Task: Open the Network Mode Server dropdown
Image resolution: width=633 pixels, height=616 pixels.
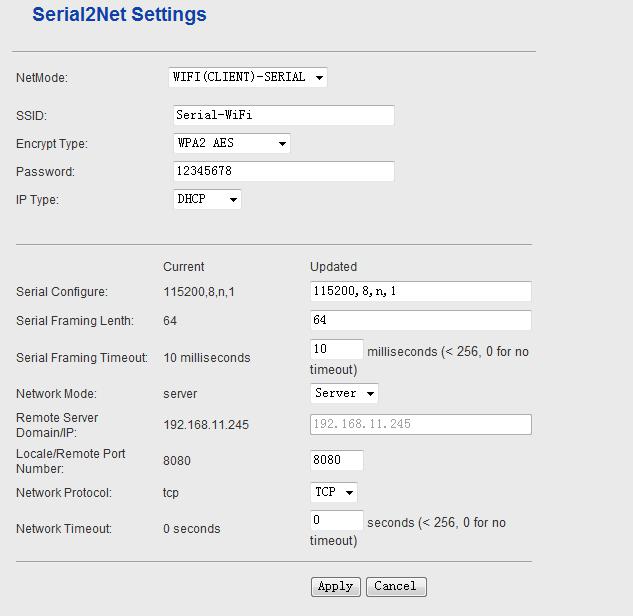Action: pos(344,394)
